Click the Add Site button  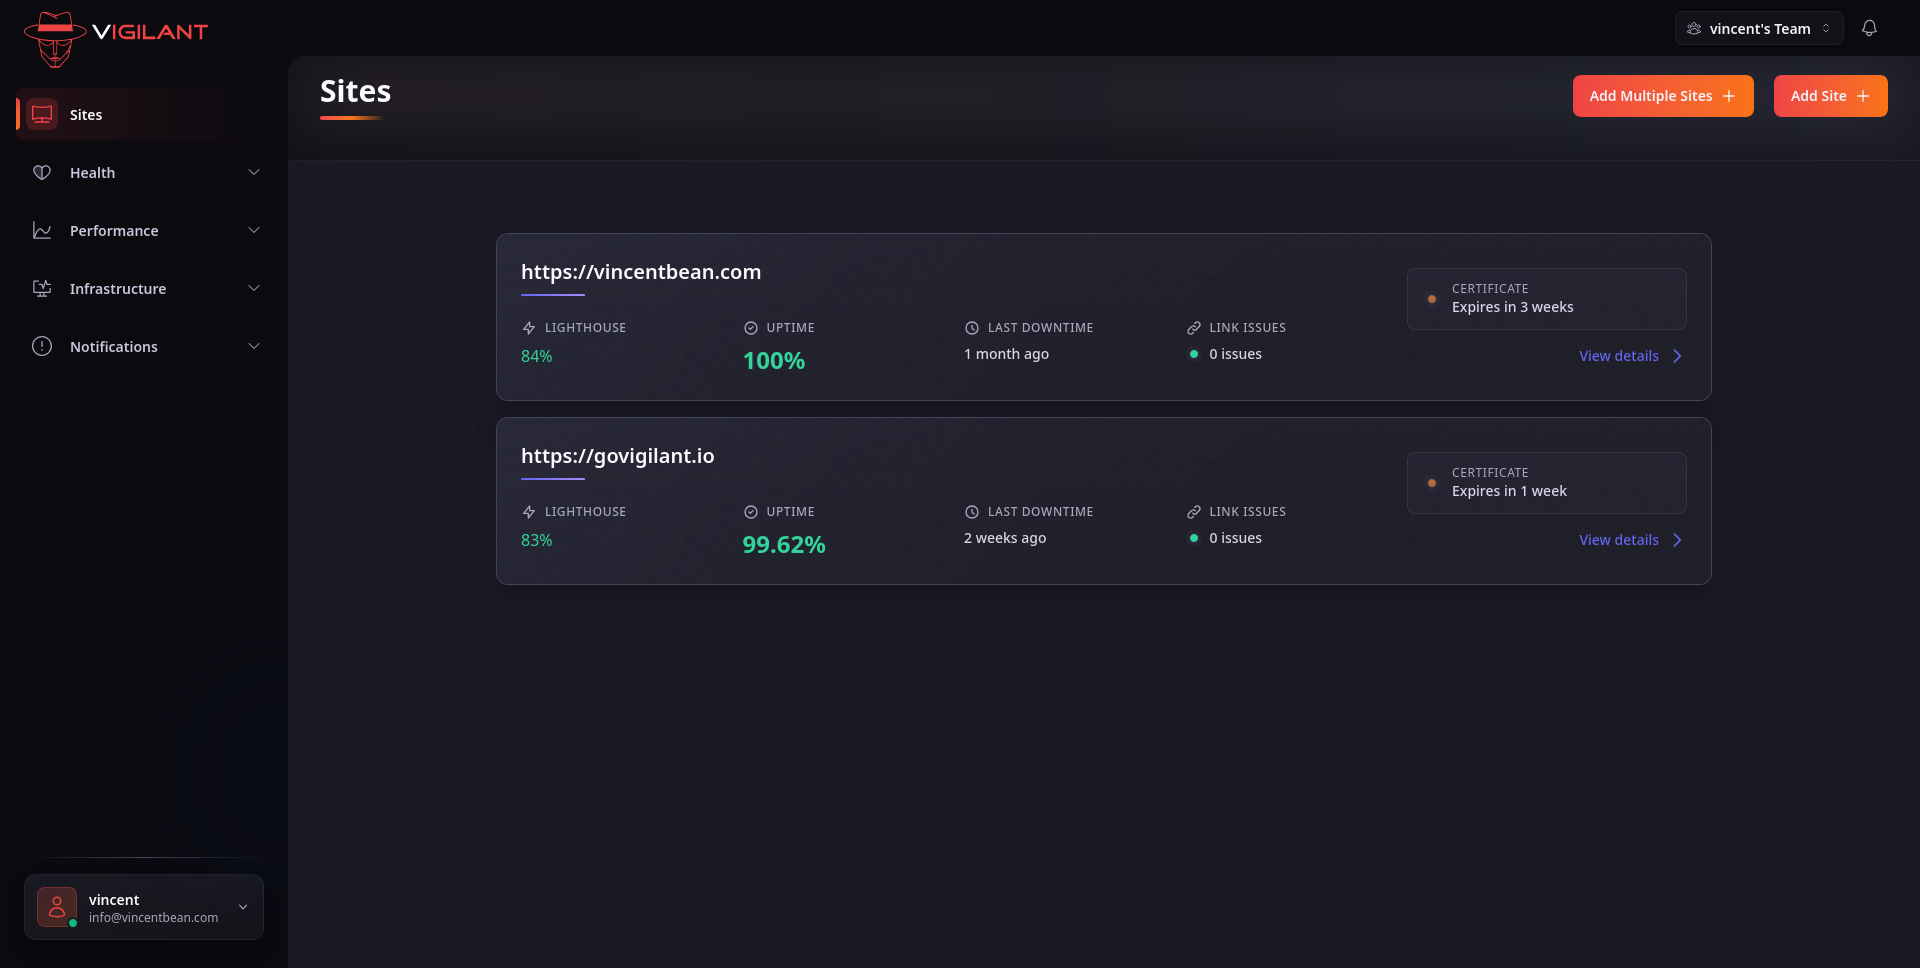(x=1830, y=96)
